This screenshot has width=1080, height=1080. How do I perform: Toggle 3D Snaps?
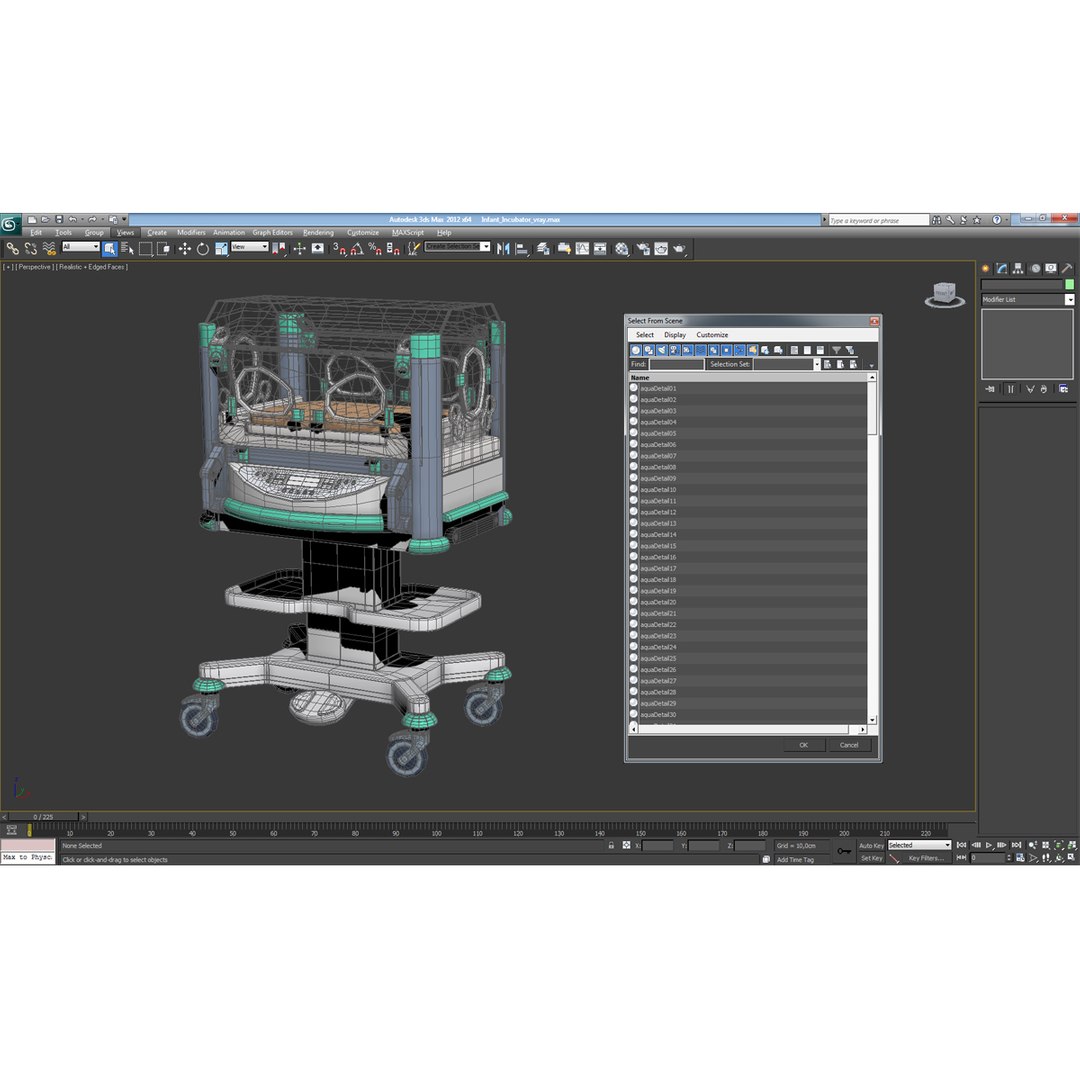[339, 249]
